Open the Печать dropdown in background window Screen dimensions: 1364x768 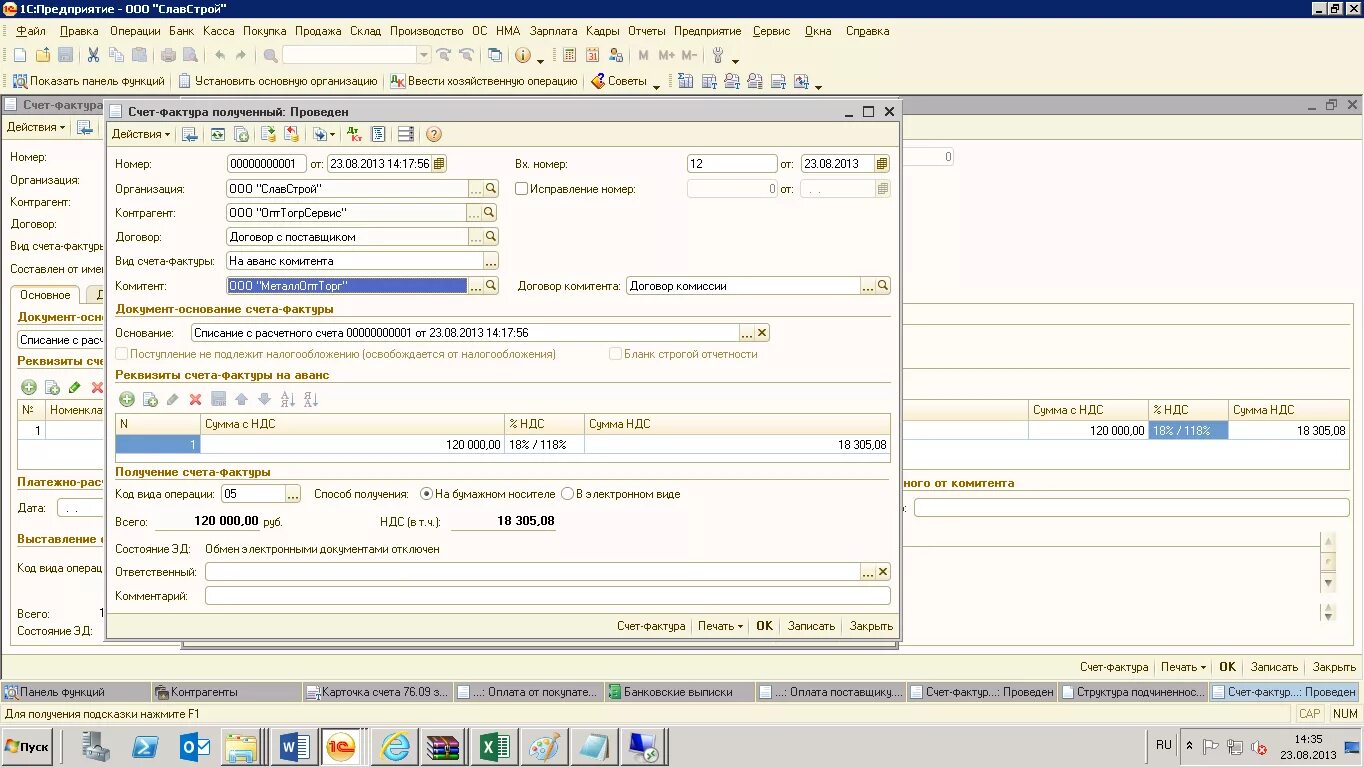point(1184,667)
